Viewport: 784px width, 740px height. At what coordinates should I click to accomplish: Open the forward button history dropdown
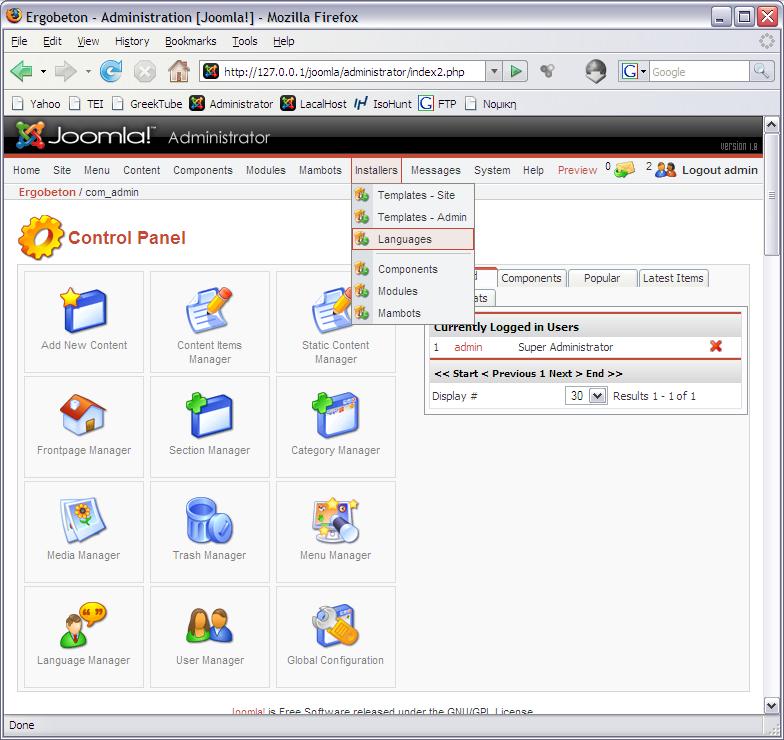coord(88,72)
